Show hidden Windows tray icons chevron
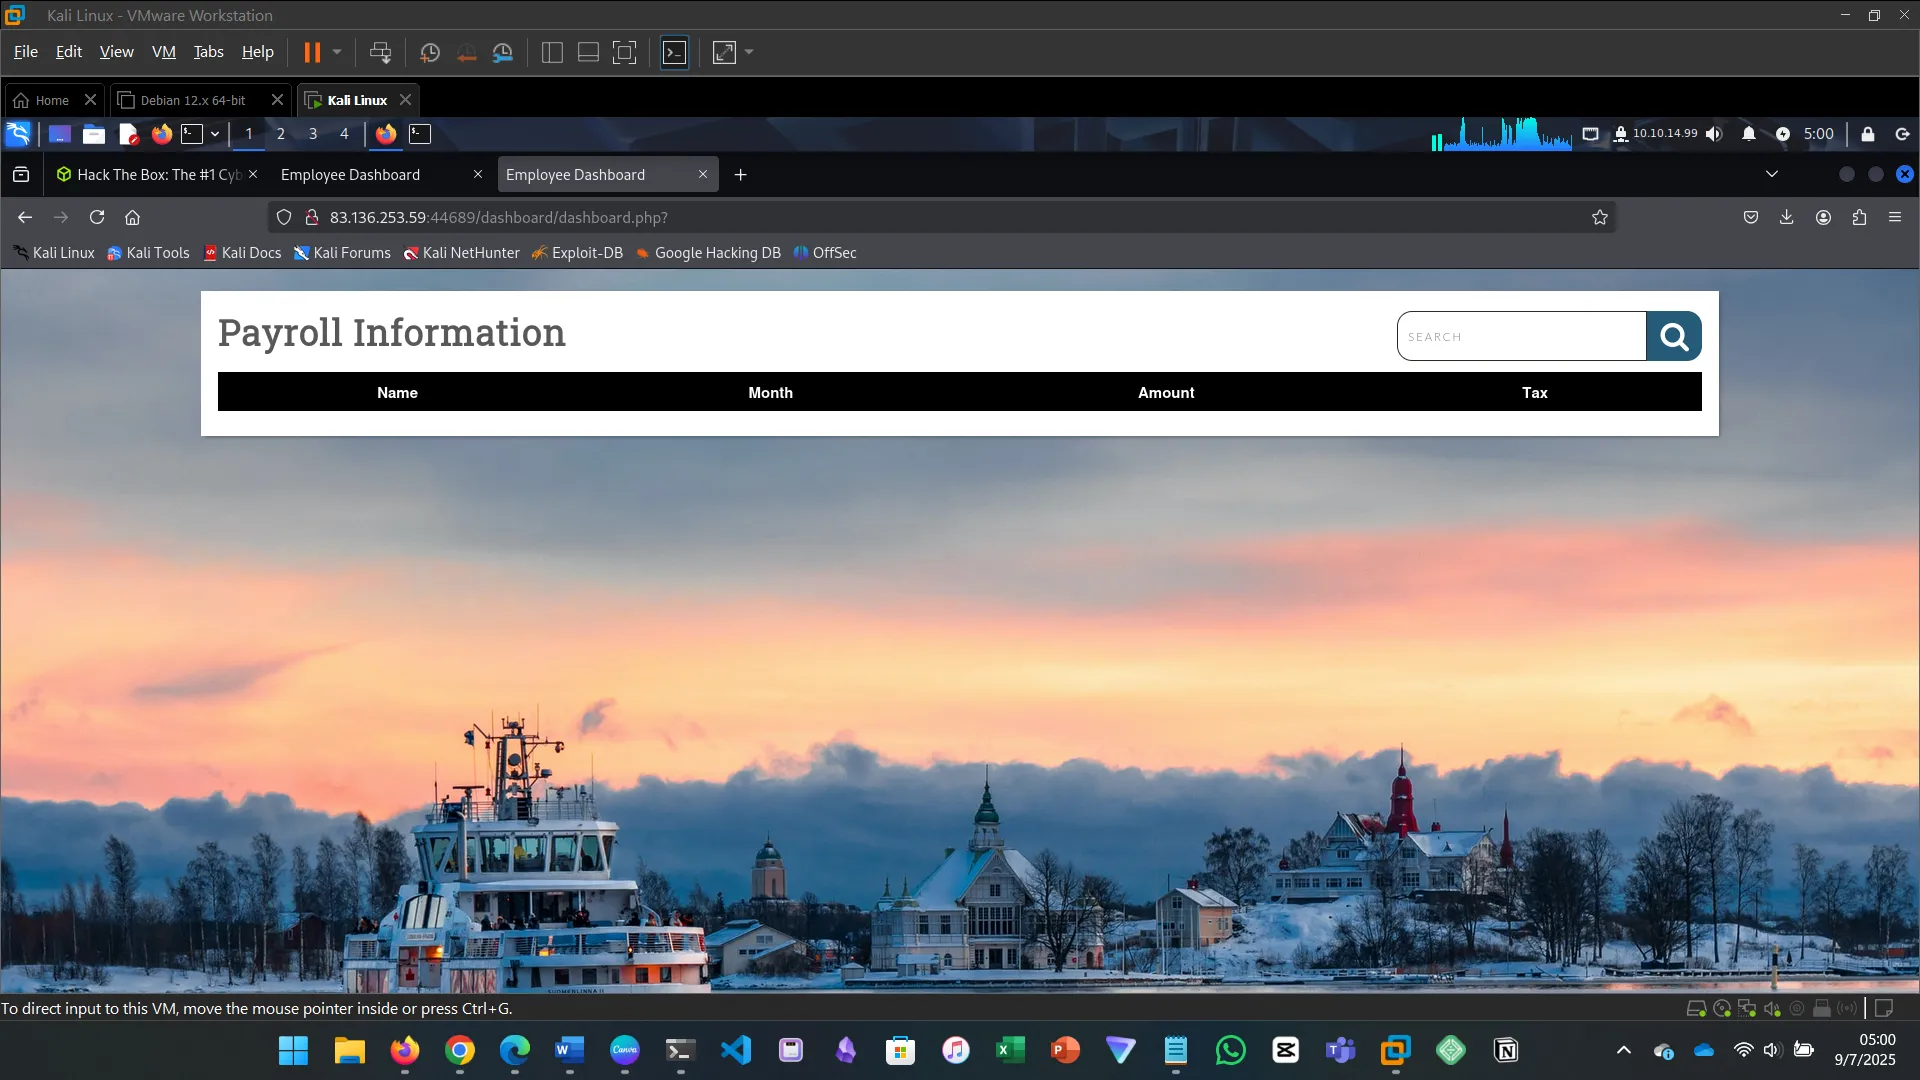 [x=1624, y=1050]
